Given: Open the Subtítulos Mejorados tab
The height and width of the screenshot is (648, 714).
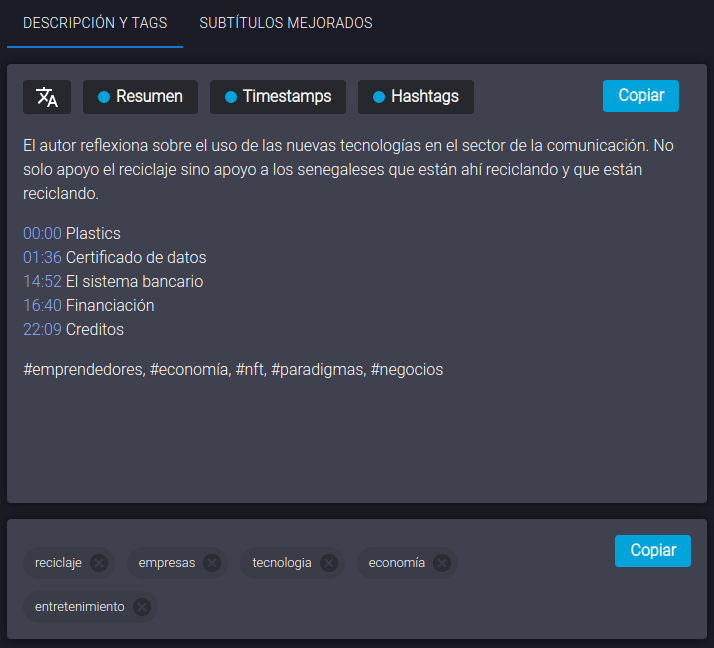Looking at the screenshot, I should click(286, 23).
